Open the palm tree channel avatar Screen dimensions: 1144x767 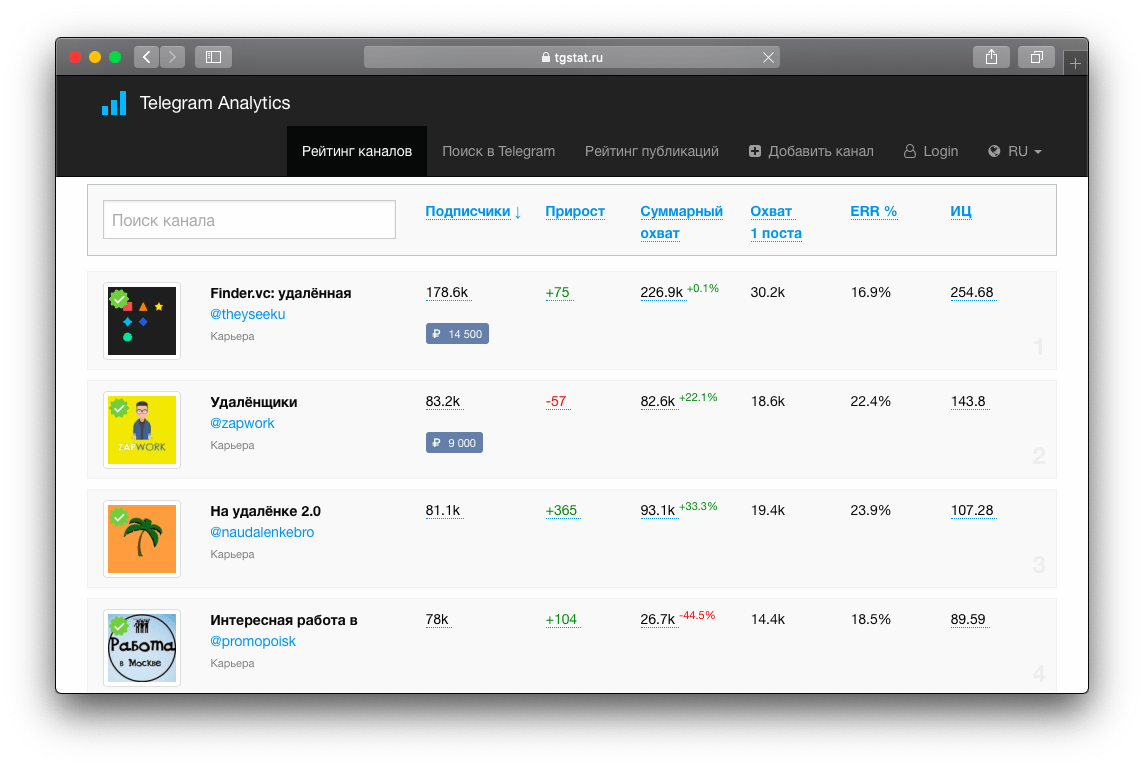(x=142, y=538)
